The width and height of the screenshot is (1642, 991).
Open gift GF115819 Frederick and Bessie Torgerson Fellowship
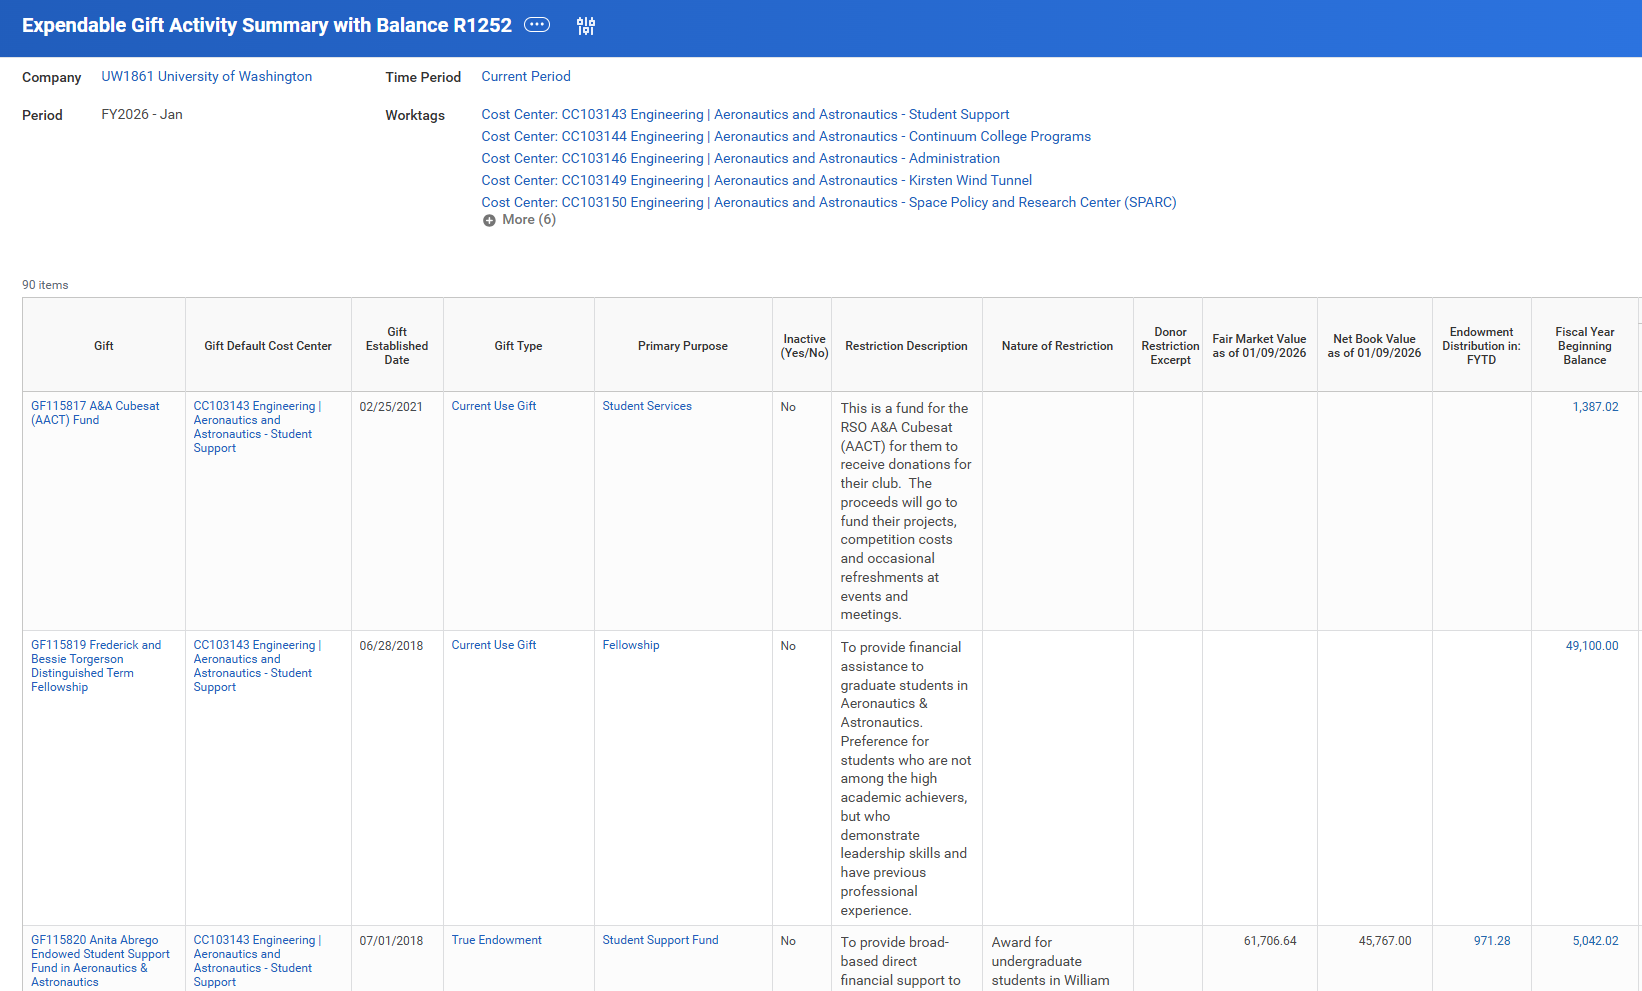click(96, 666)
